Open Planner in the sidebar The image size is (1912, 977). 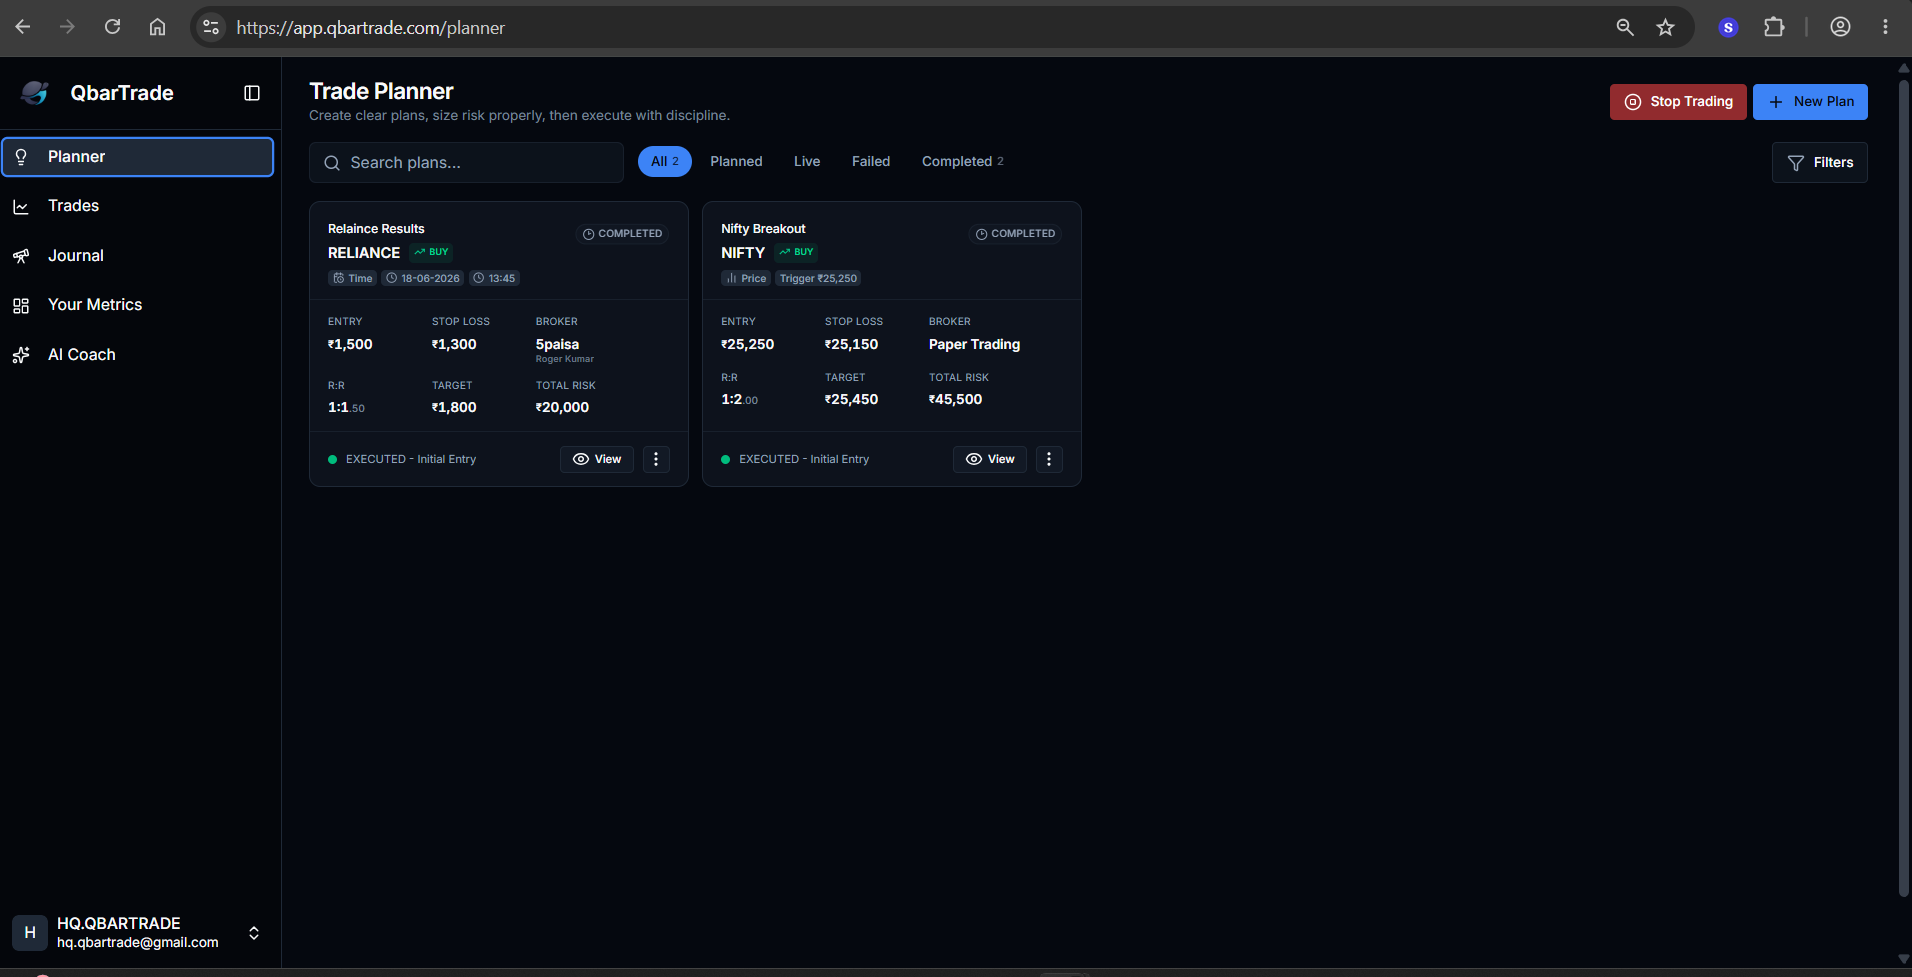coord(138,157)
